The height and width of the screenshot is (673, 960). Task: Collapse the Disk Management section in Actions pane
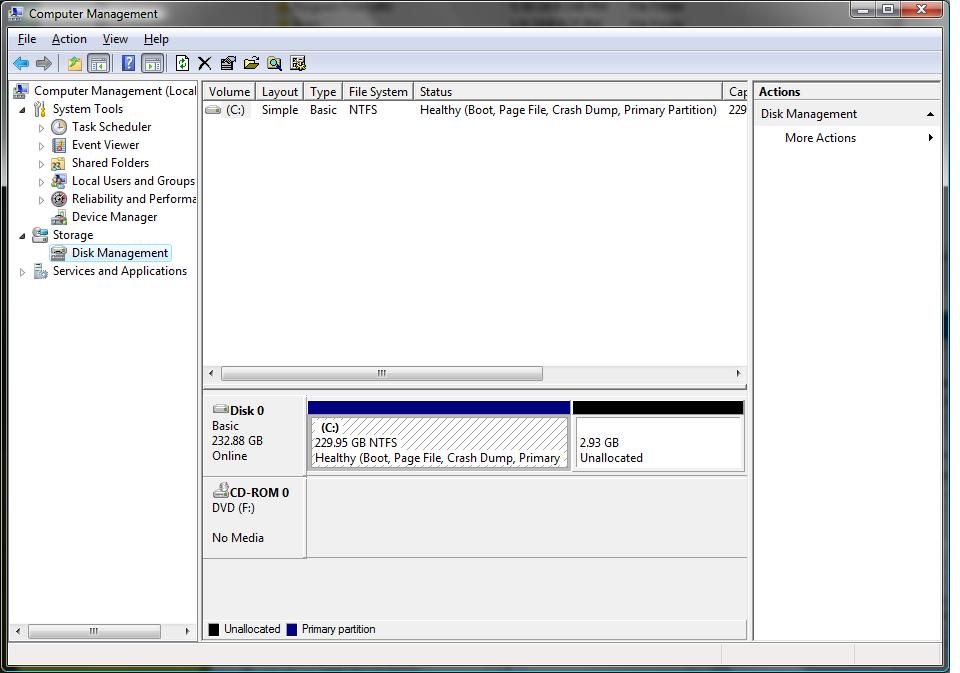(930, 115)
